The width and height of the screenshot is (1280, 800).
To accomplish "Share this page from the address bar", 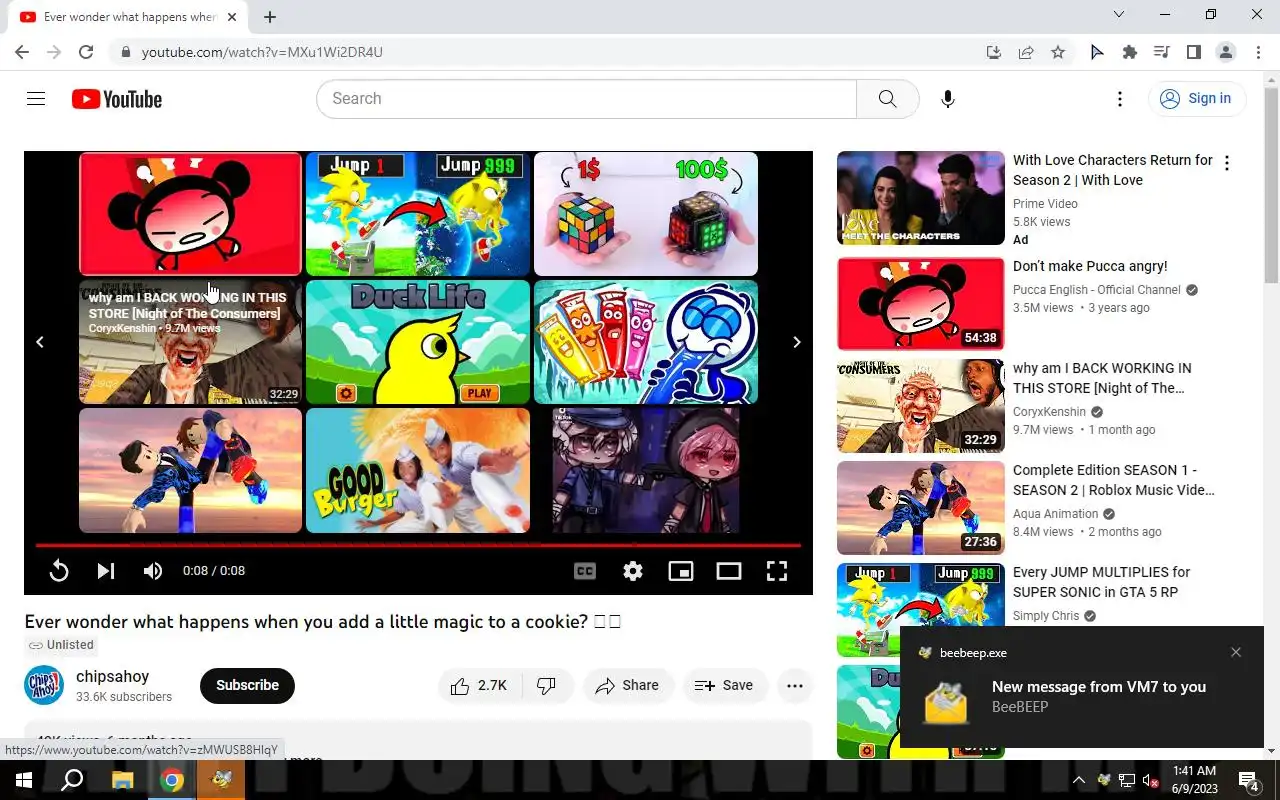I will [1026, 52].
